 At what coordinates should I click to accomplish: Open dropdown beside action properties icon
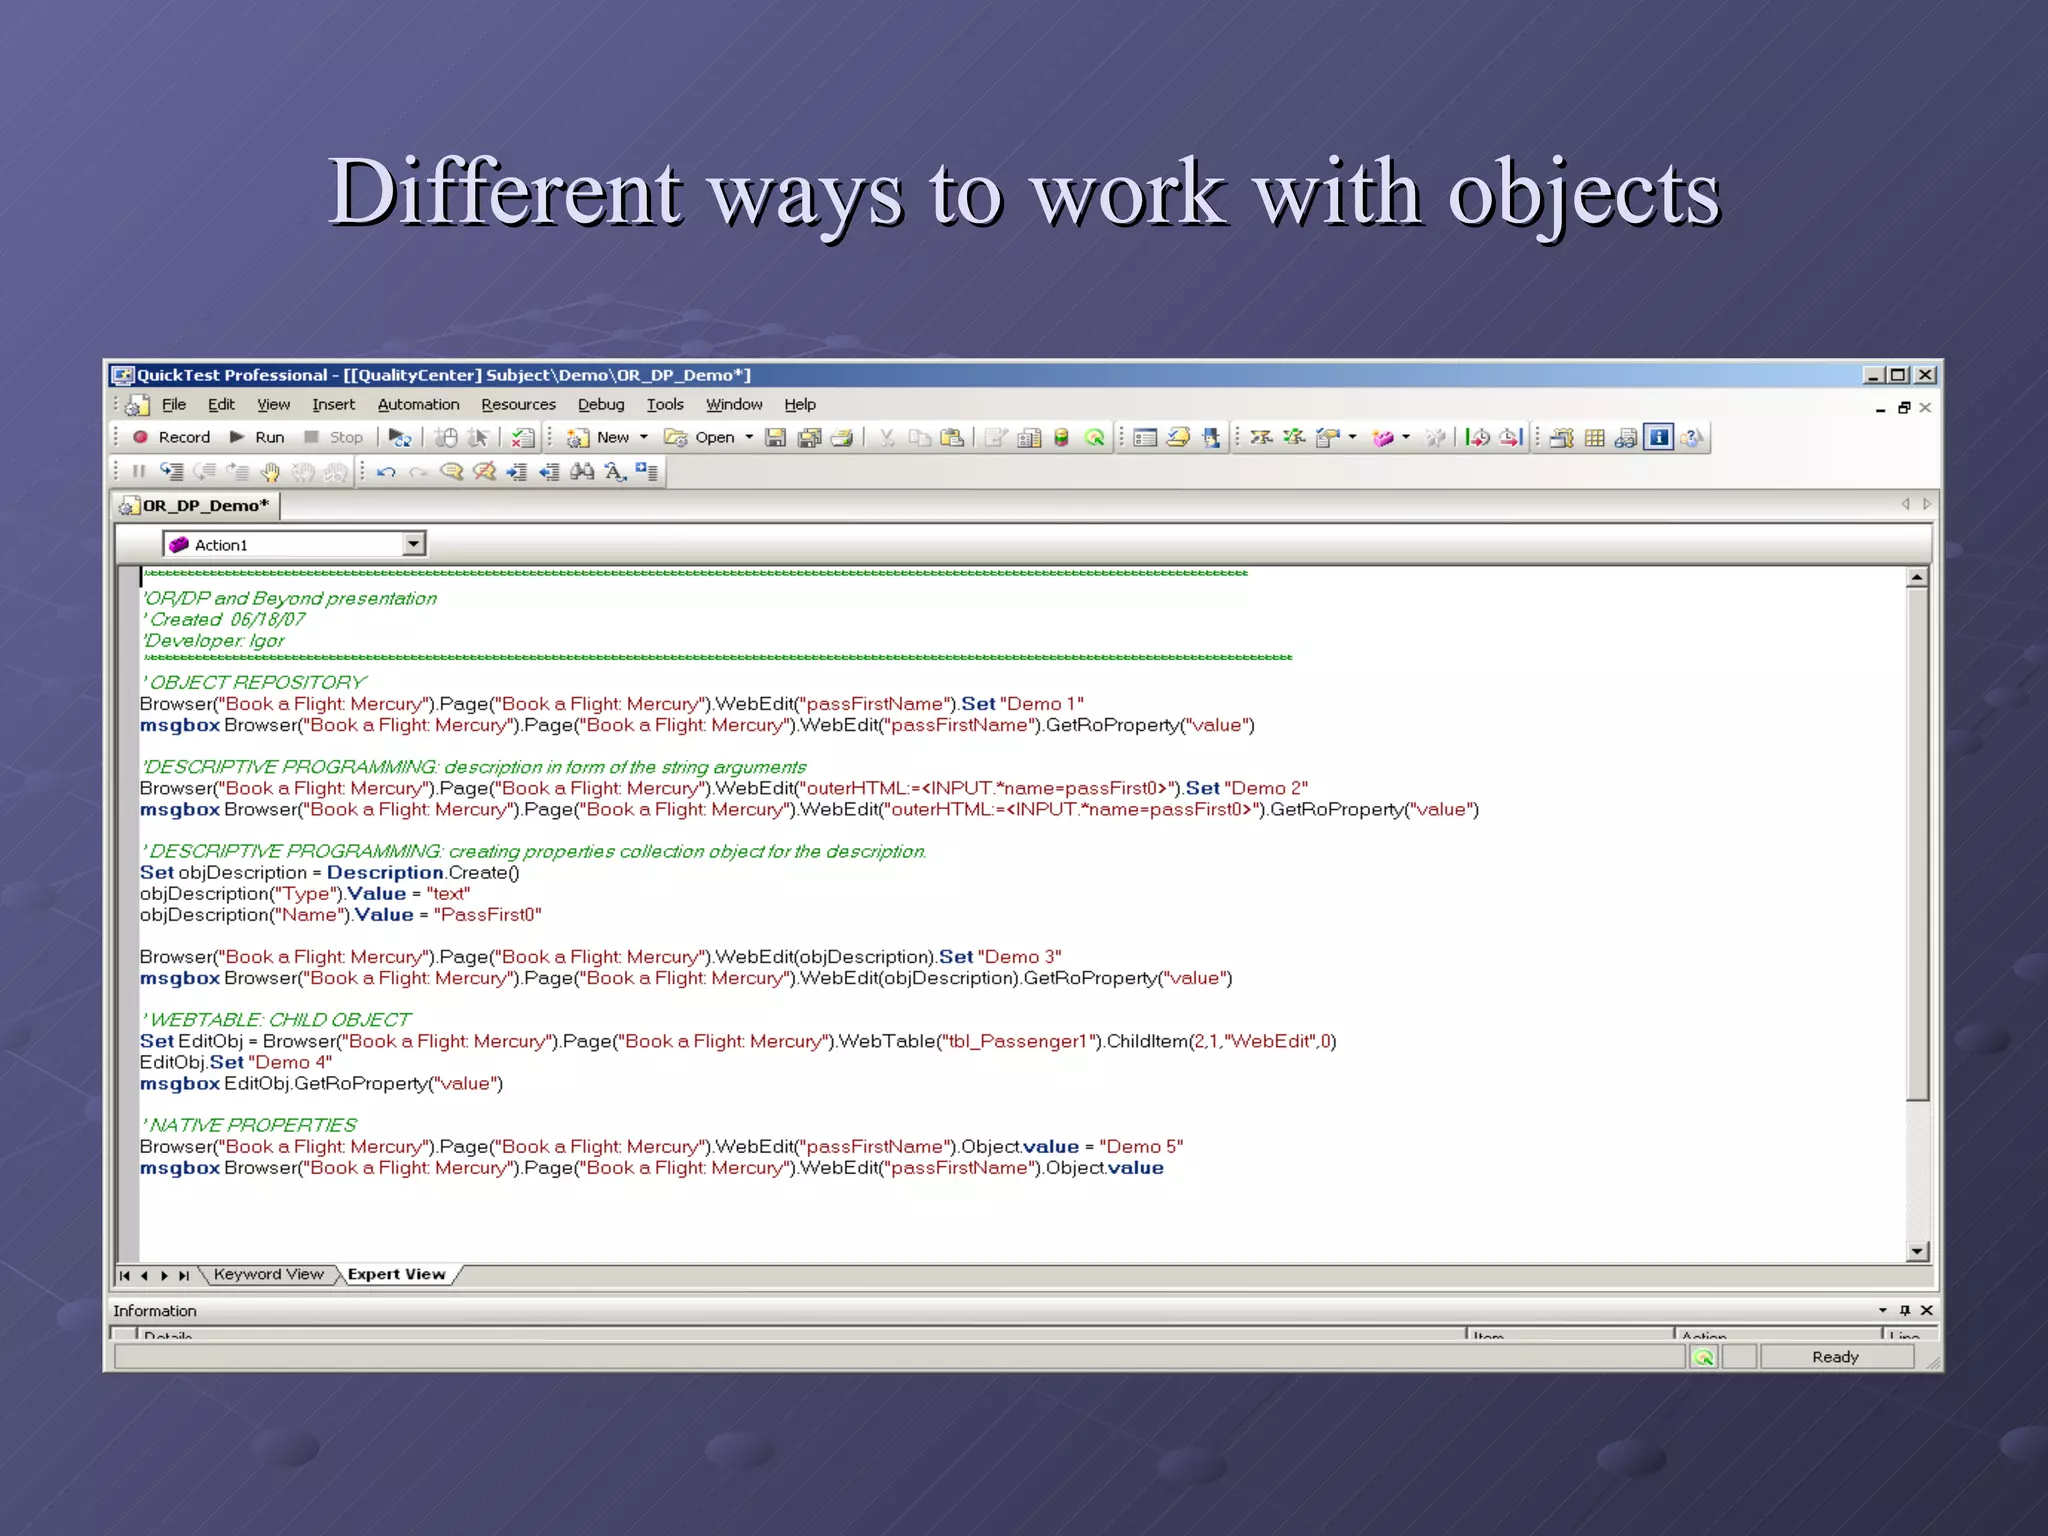click(1353, 437)
